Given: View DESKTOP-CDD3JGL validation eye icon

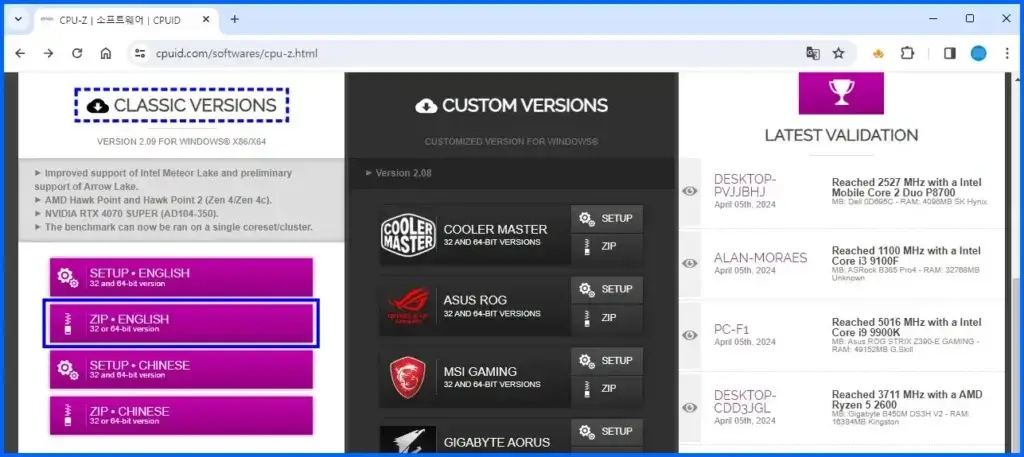Looking at the screenshot, I should coord(690,407).
